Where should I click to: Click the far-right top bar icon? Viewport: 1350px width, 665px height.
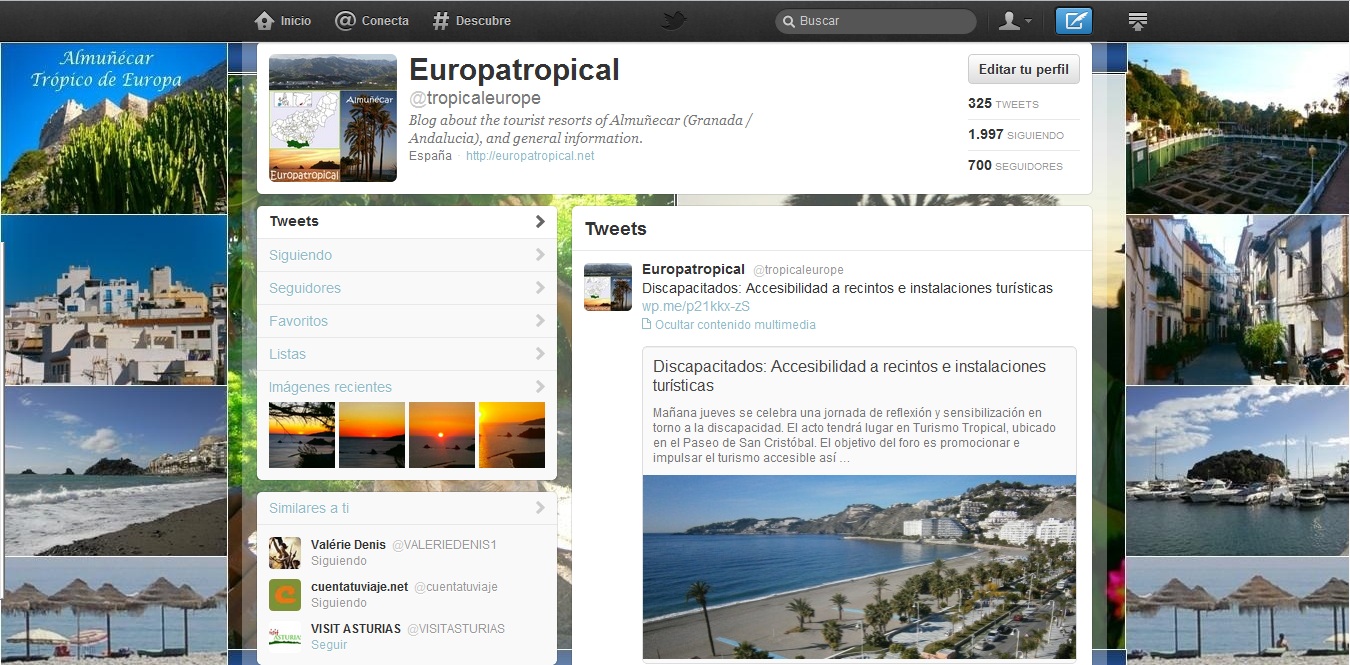tap(1137, 21)
